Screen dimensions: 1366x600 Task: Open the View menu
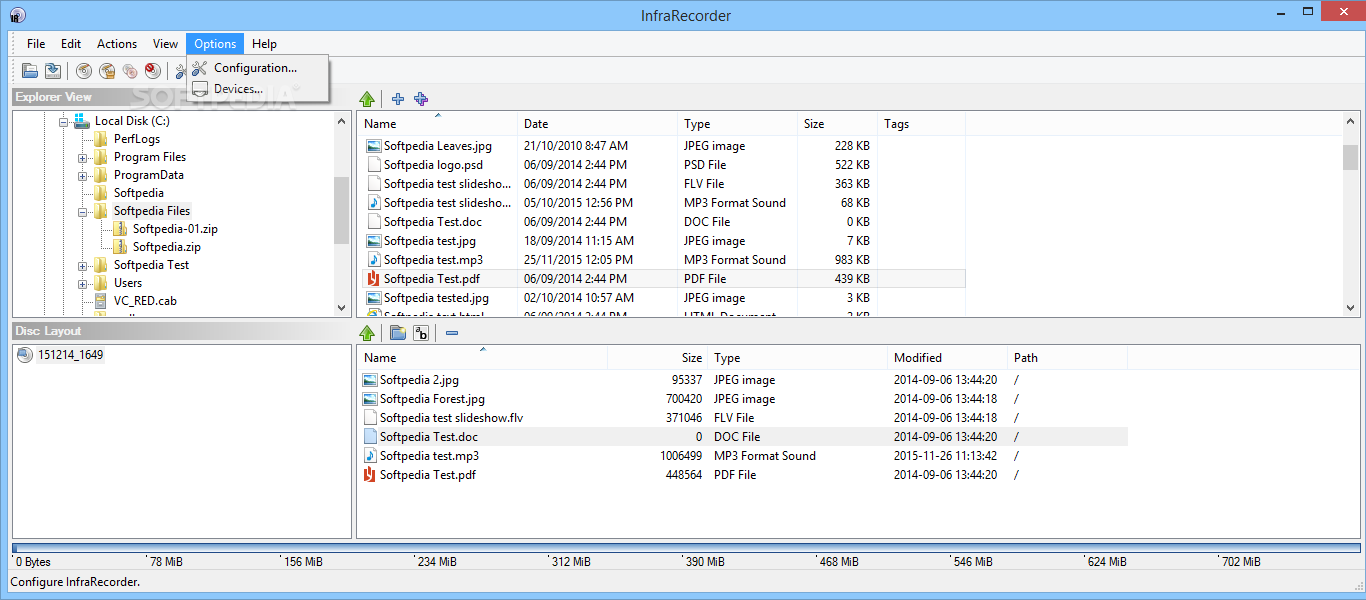click(x=165, y=43)
